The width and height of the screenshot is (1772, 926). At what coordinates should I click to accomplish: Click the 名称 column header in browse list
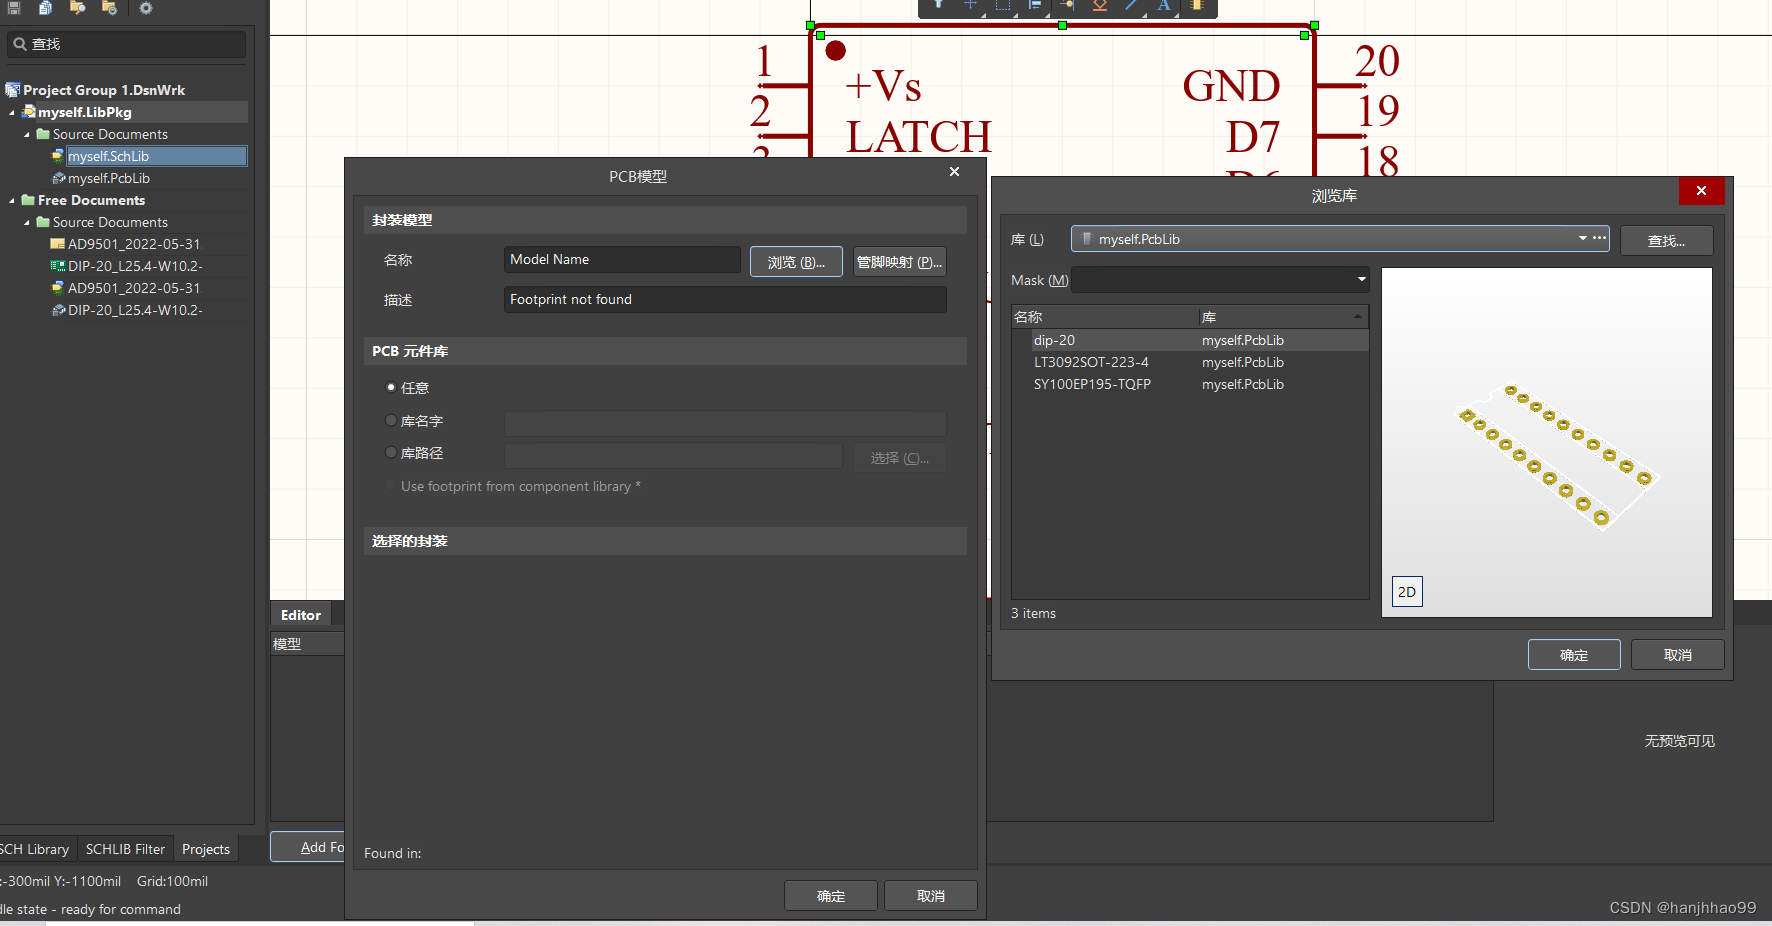point(1104,317)
